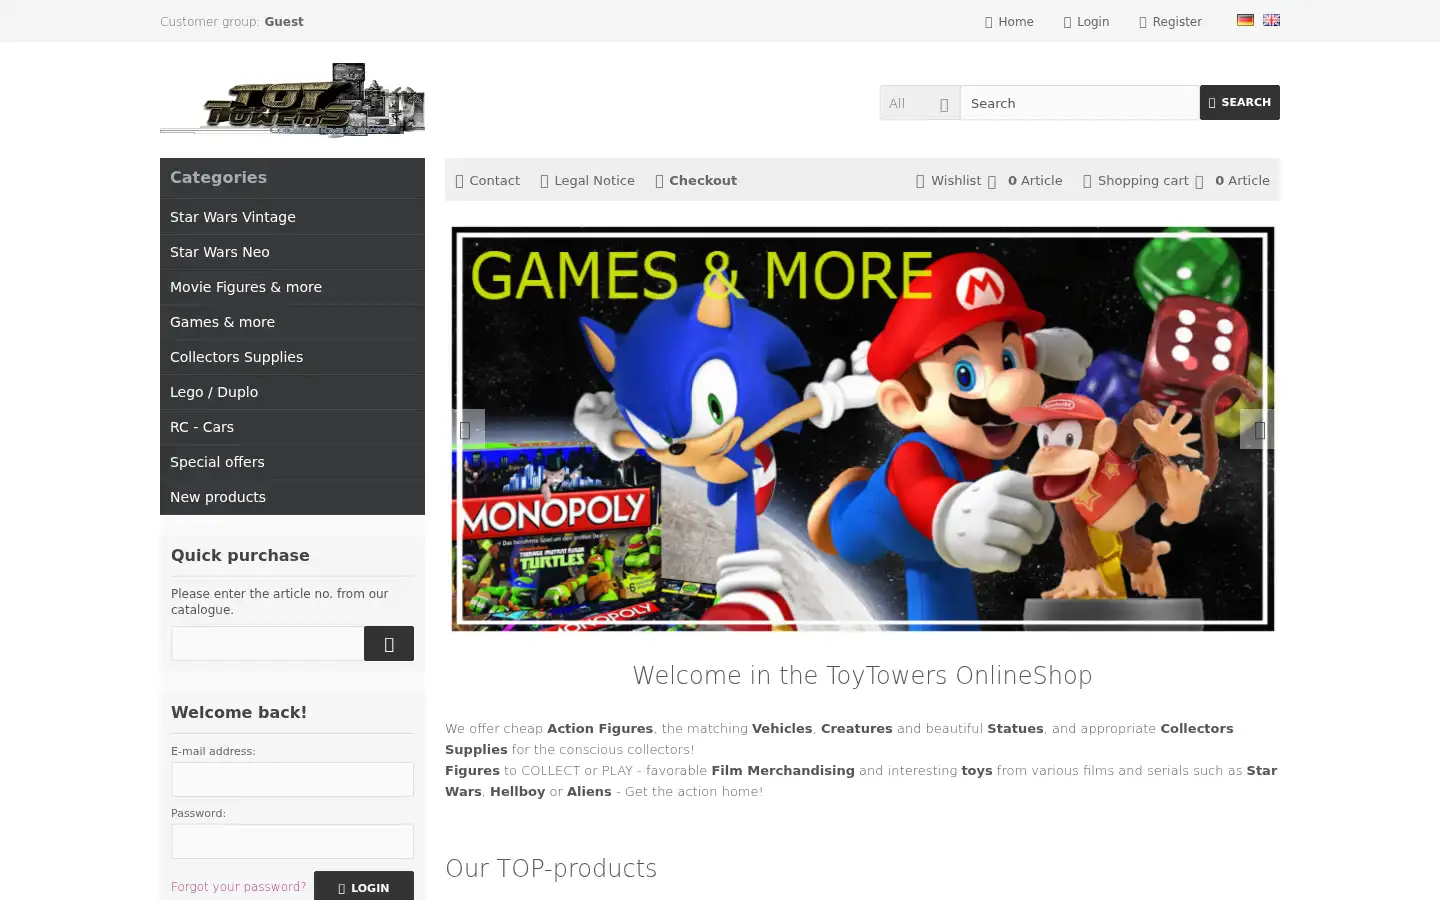
Task: Click the LOGIN button in sidebar
Action: 364,887
